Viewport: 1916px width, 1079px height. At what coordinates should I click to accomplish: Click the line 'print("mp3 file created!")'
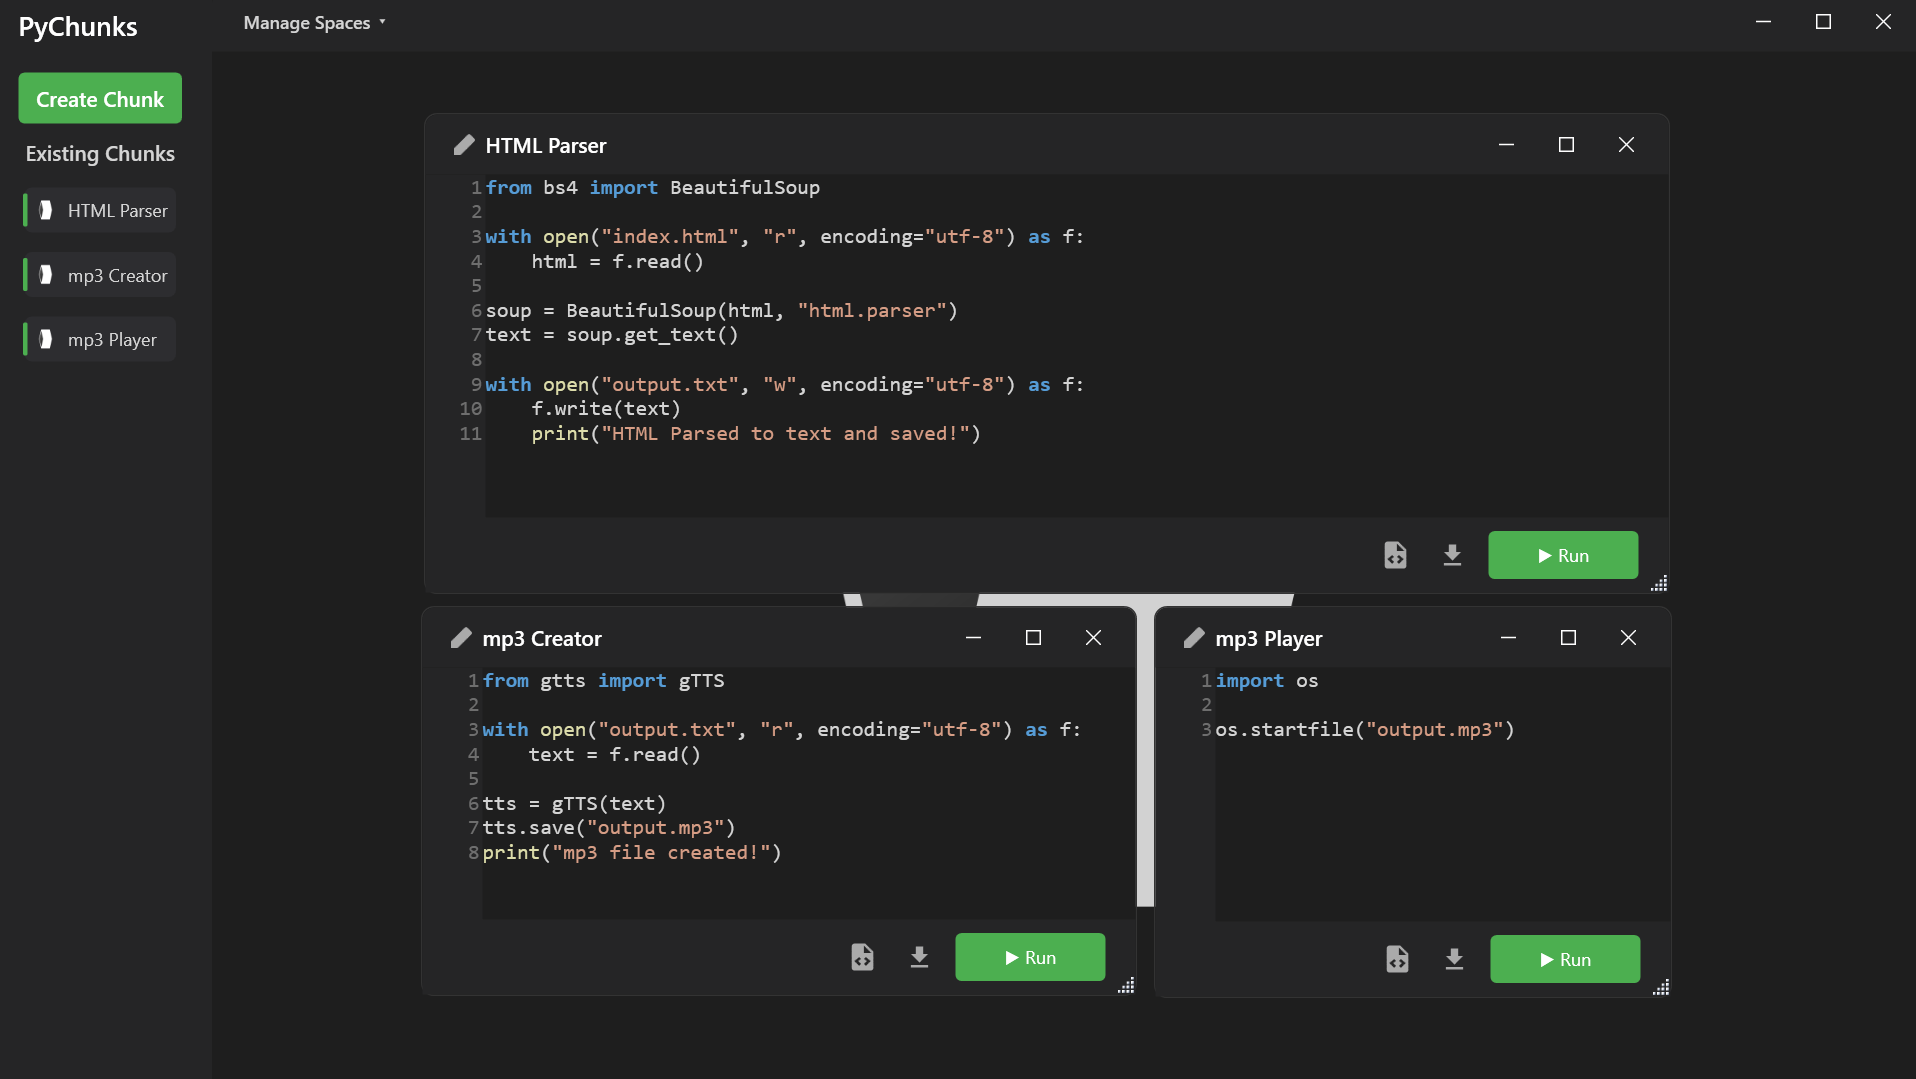(632, 852)
